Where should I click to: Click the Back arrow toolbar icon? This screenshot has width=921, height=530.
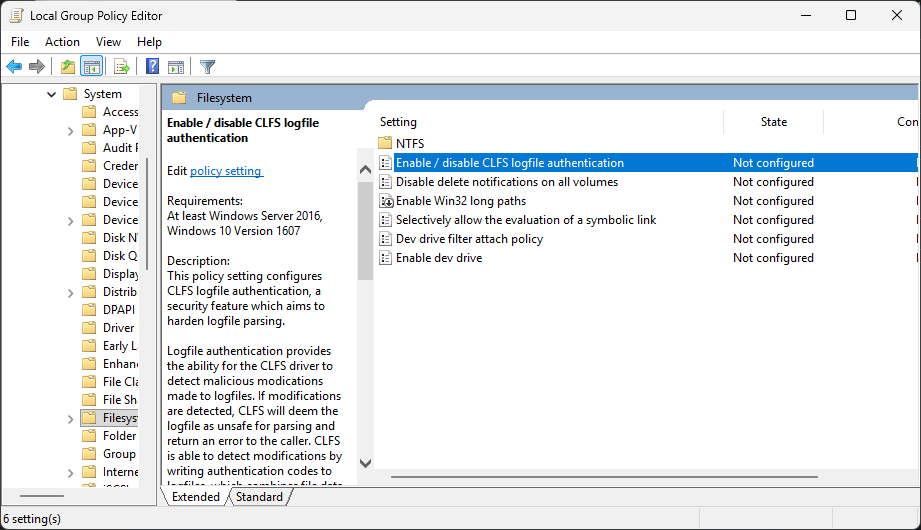pos(14,67)
